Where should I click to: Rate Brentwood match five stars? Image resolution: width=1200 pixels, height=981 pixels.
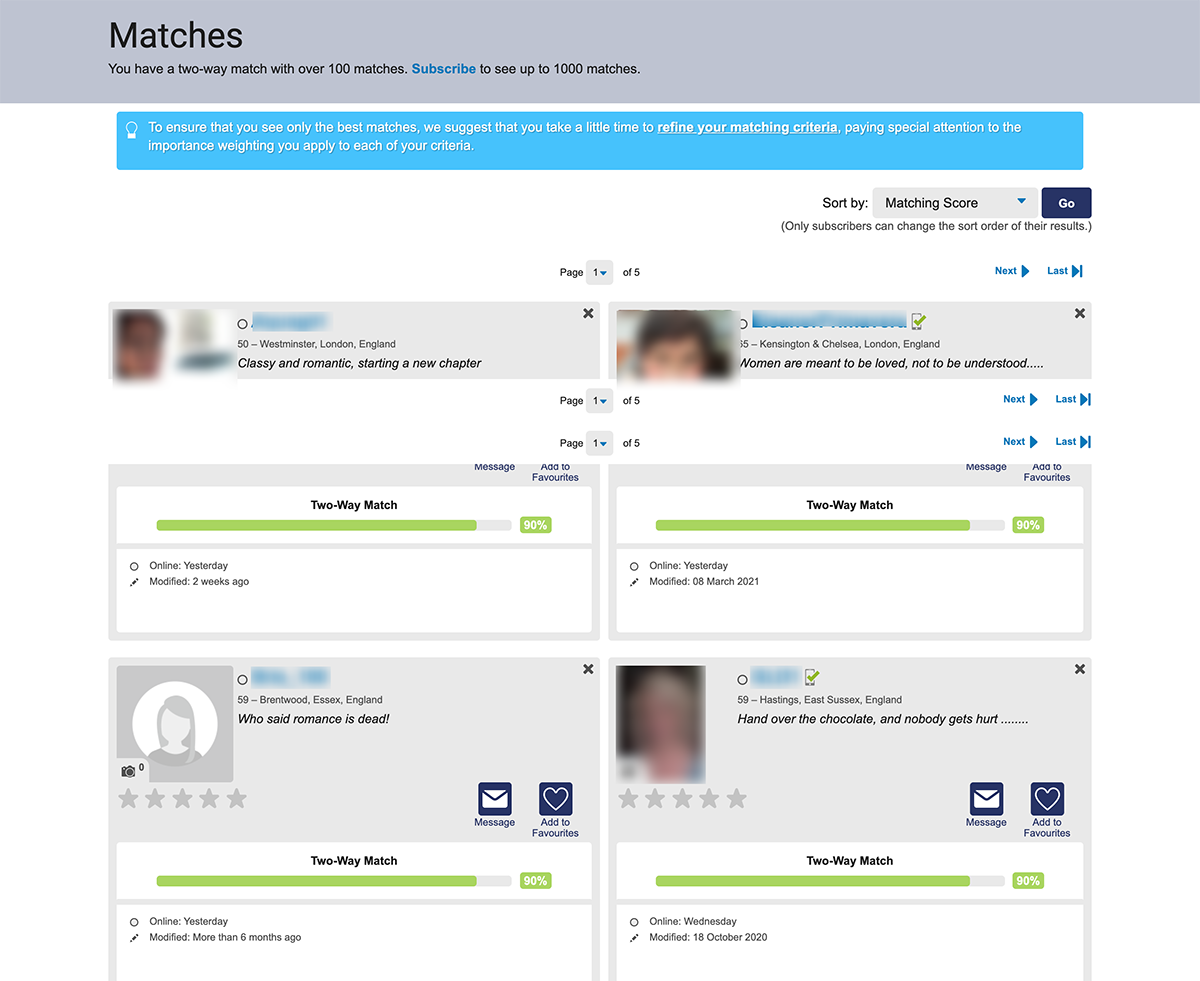(x=236, y=799)
